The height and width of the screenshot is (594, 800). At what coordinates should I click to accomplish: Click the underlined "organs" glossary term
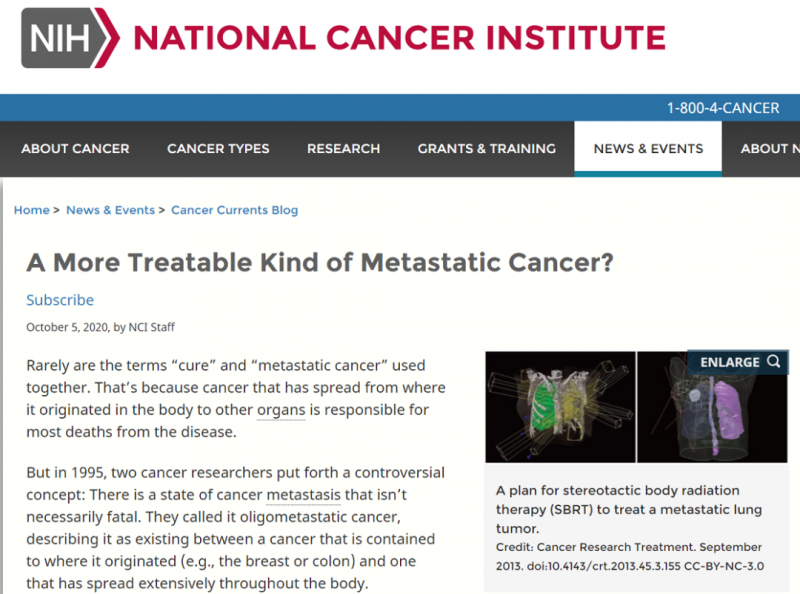point(281,410)
